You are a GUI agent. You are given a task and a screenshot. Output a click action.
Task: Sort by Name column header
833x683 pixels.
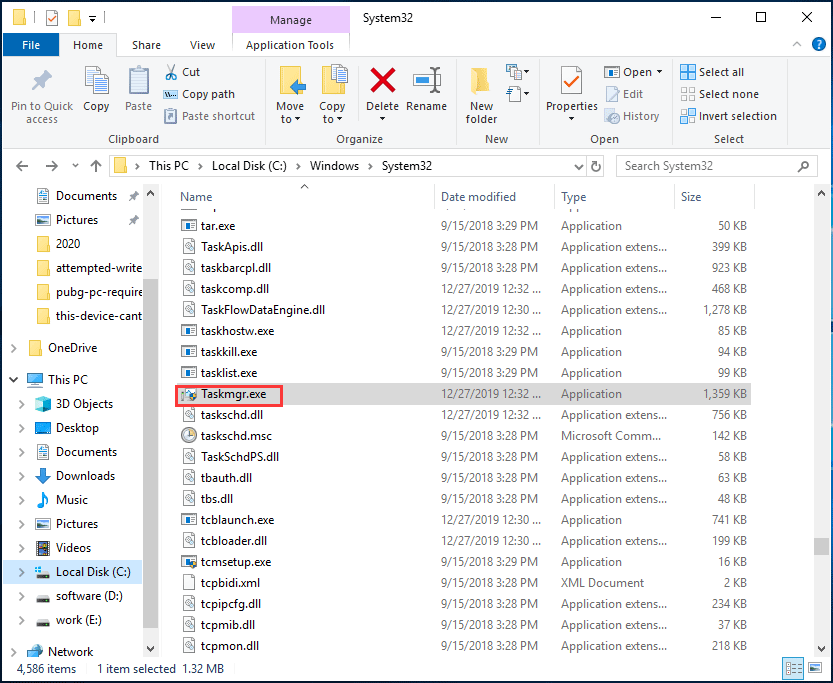(x=304, y=197)
